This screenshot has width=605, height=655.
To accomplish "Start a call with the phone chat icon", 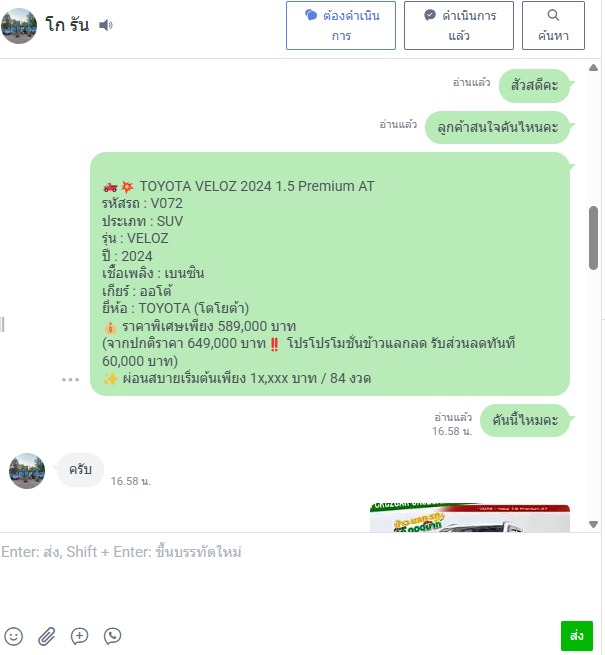I will (x=112, y=636).
